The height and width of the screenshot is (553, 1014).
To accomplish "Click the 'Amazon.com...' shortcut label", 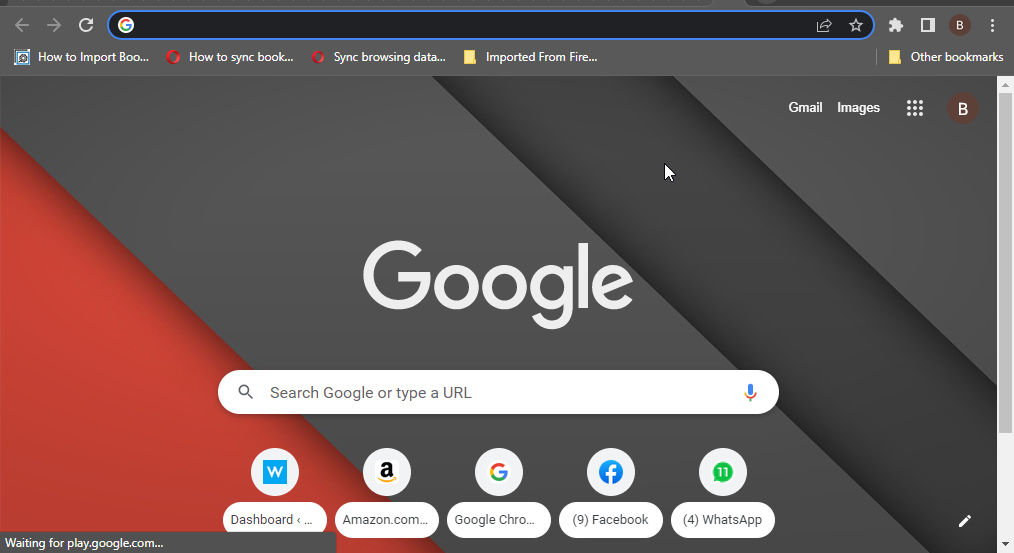I will 387,519.
